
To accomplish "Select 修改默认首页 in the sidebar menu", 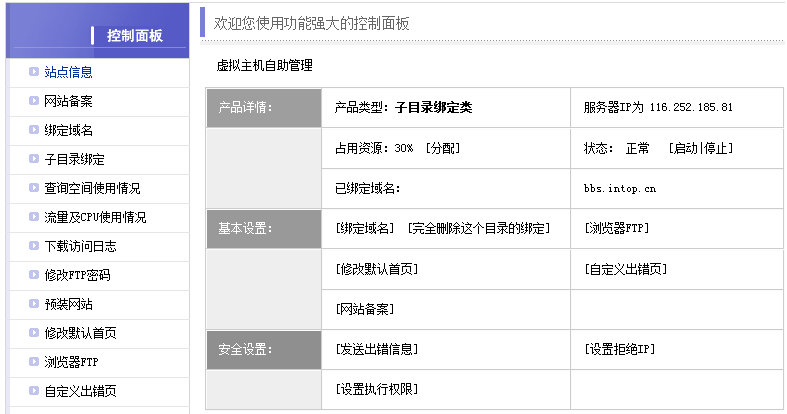I will pos(80,333).
